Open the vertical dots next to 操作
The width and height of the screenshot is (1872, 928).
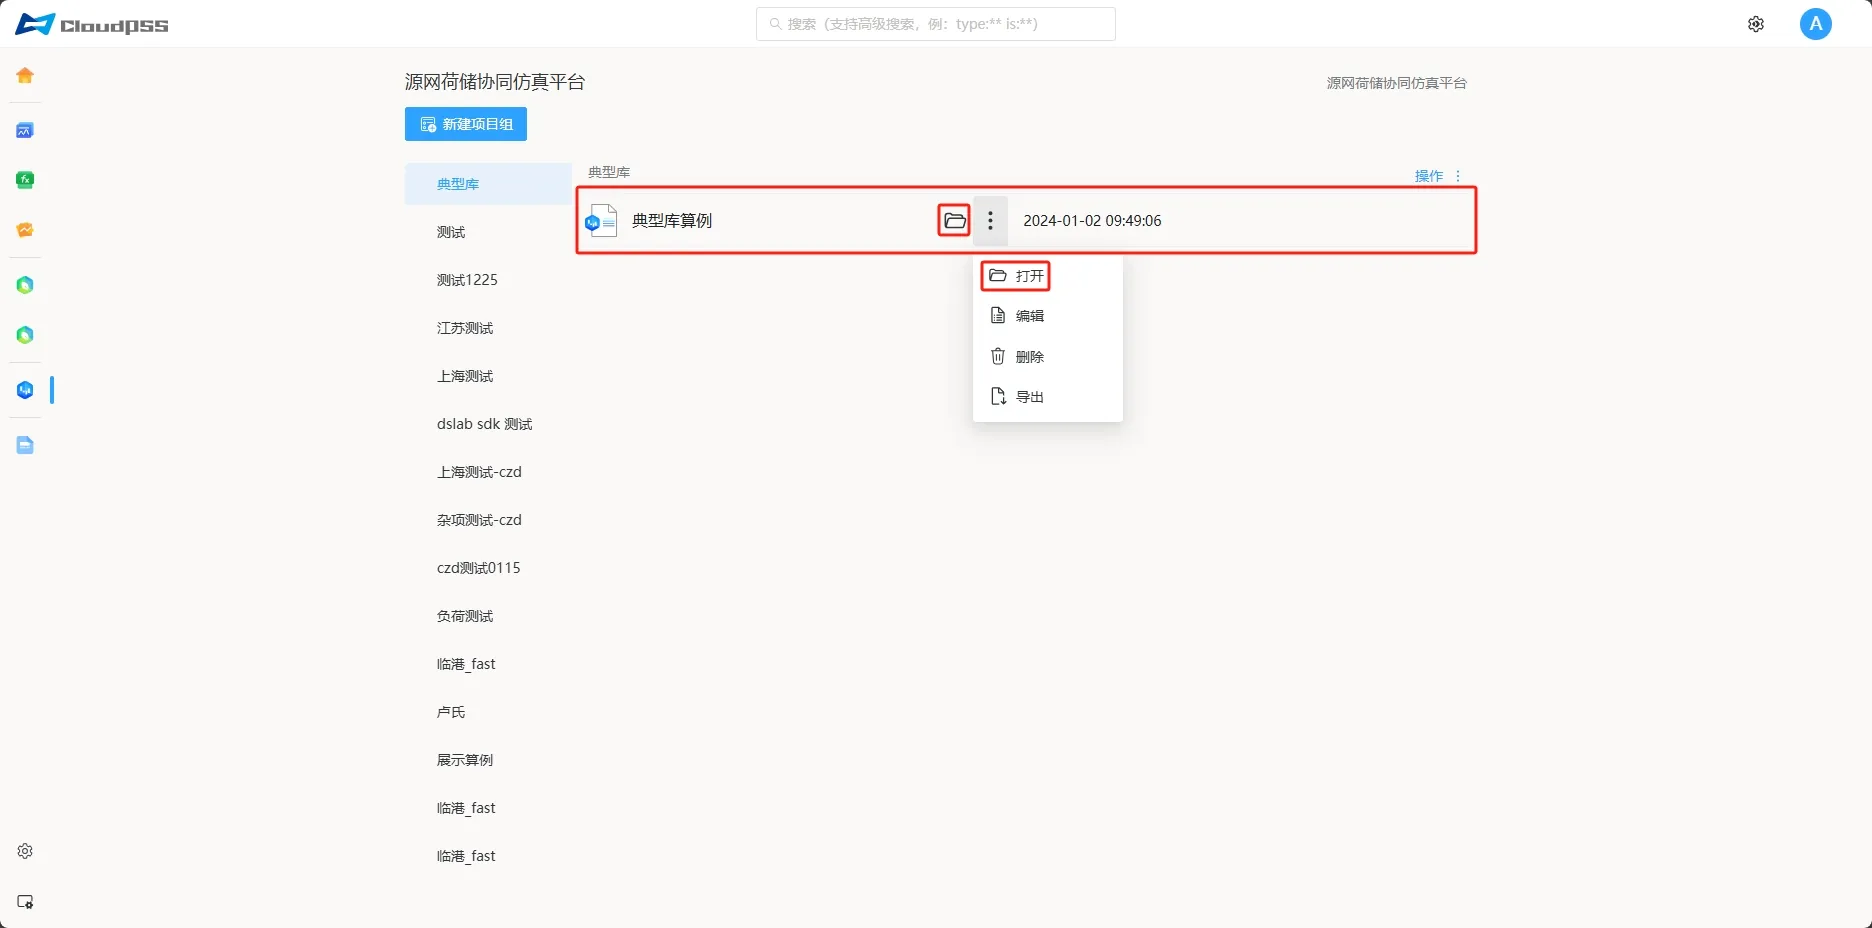pyautogui.click(x=1458, y=176)
